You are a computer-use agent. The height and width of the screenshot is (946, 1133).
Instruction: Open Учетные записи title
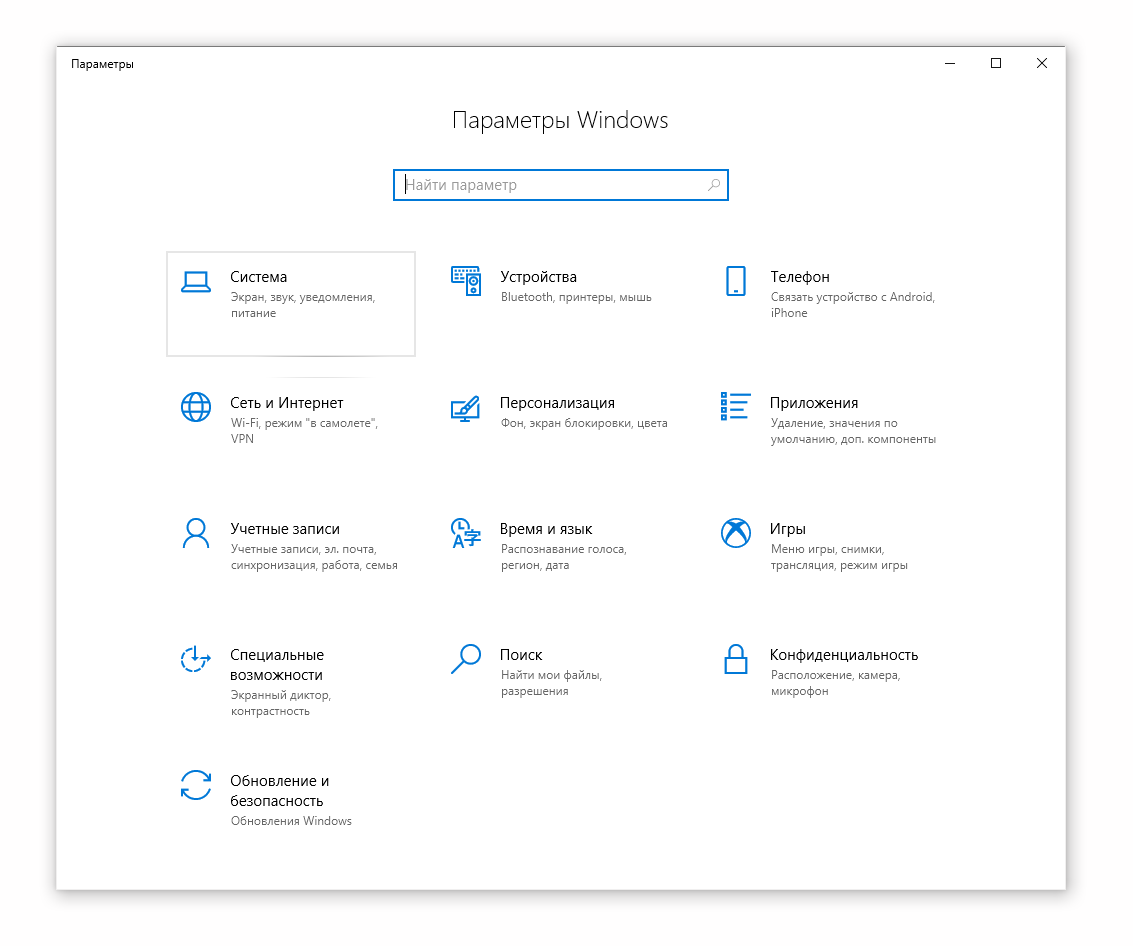click(285, 529)
